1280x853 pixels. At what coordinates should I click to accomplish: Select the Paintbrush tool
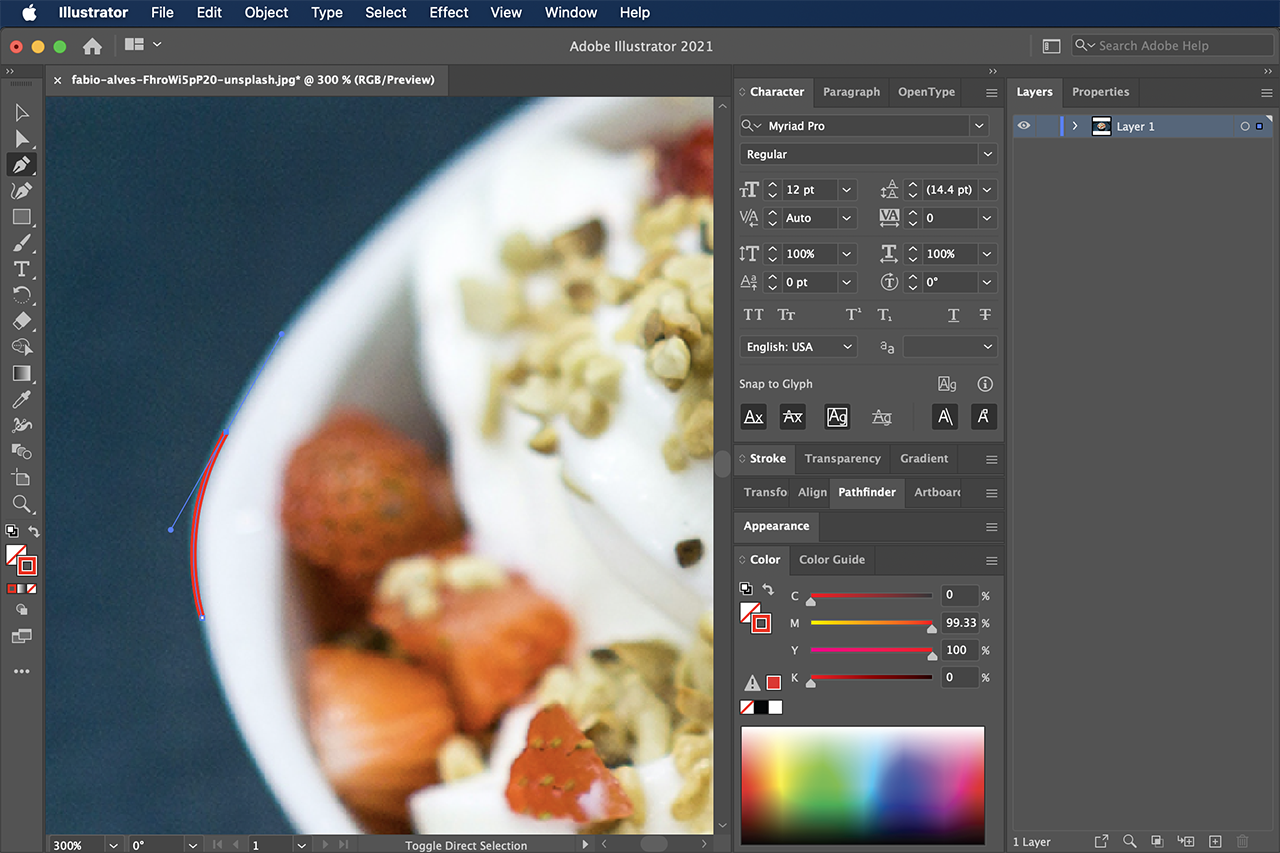pos(22,243)
